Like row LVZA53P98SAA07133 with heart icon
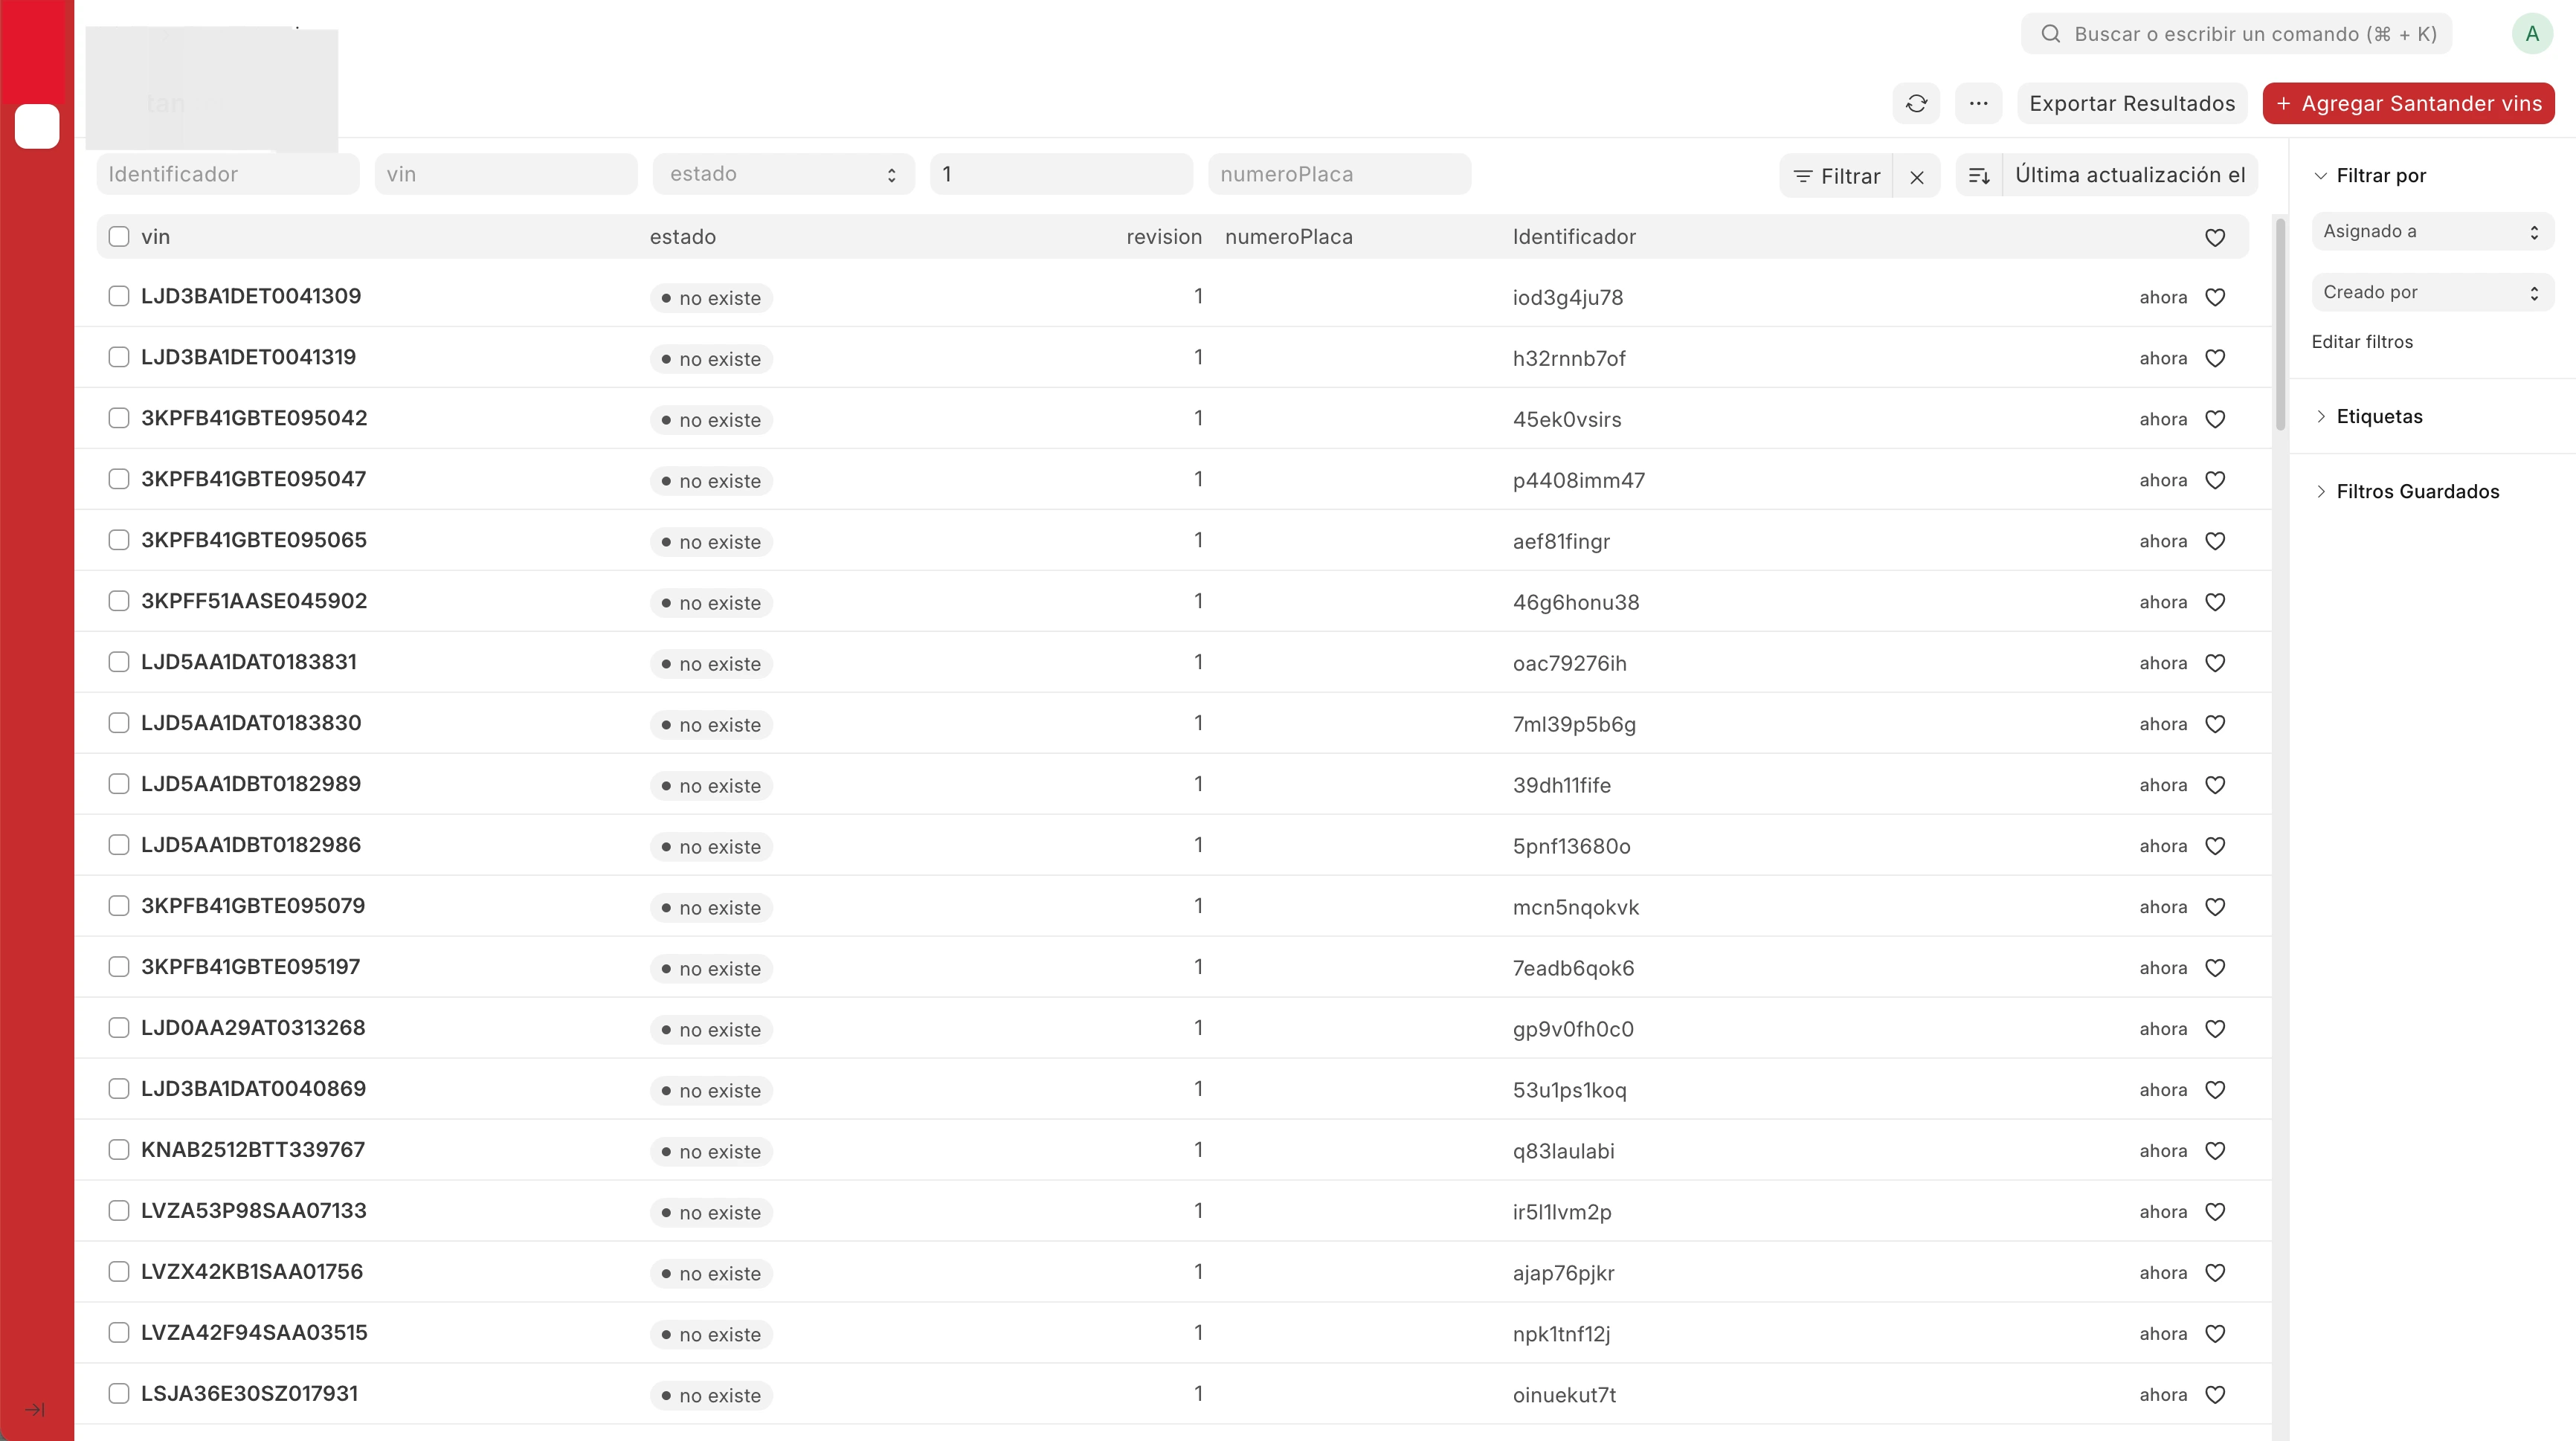 2215,1212
